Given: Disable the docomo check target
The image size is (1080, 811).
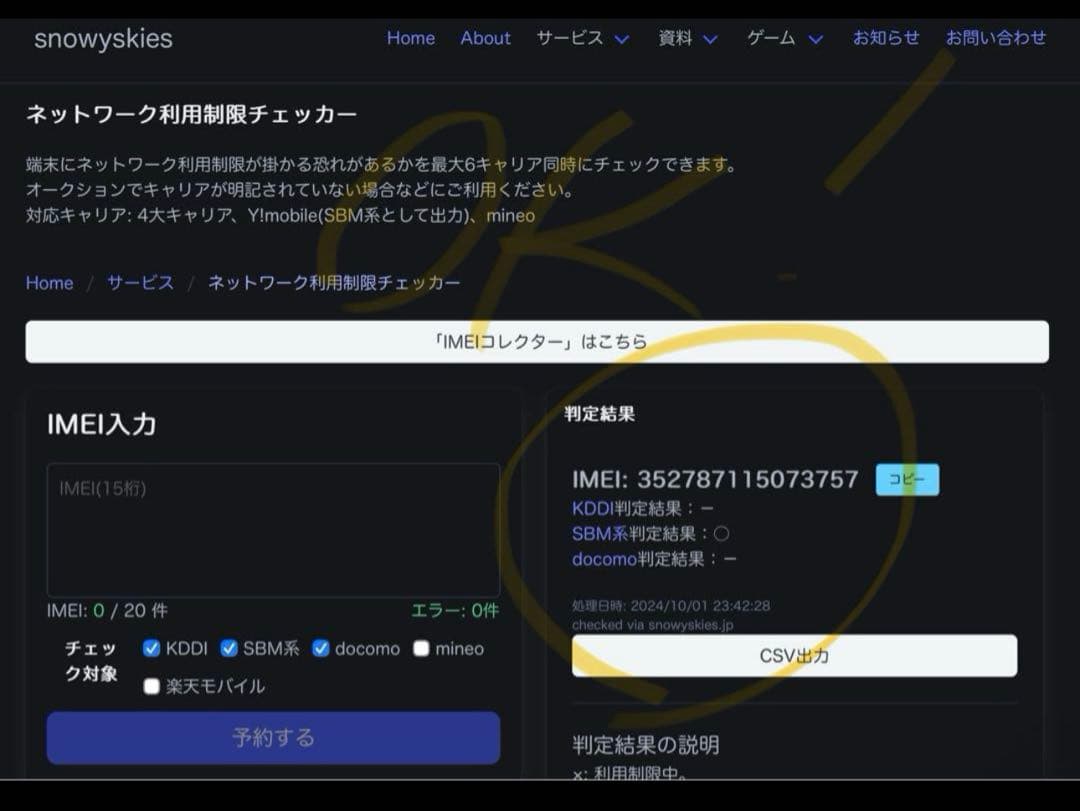Looking at the screenshot, I should (321, 648).
